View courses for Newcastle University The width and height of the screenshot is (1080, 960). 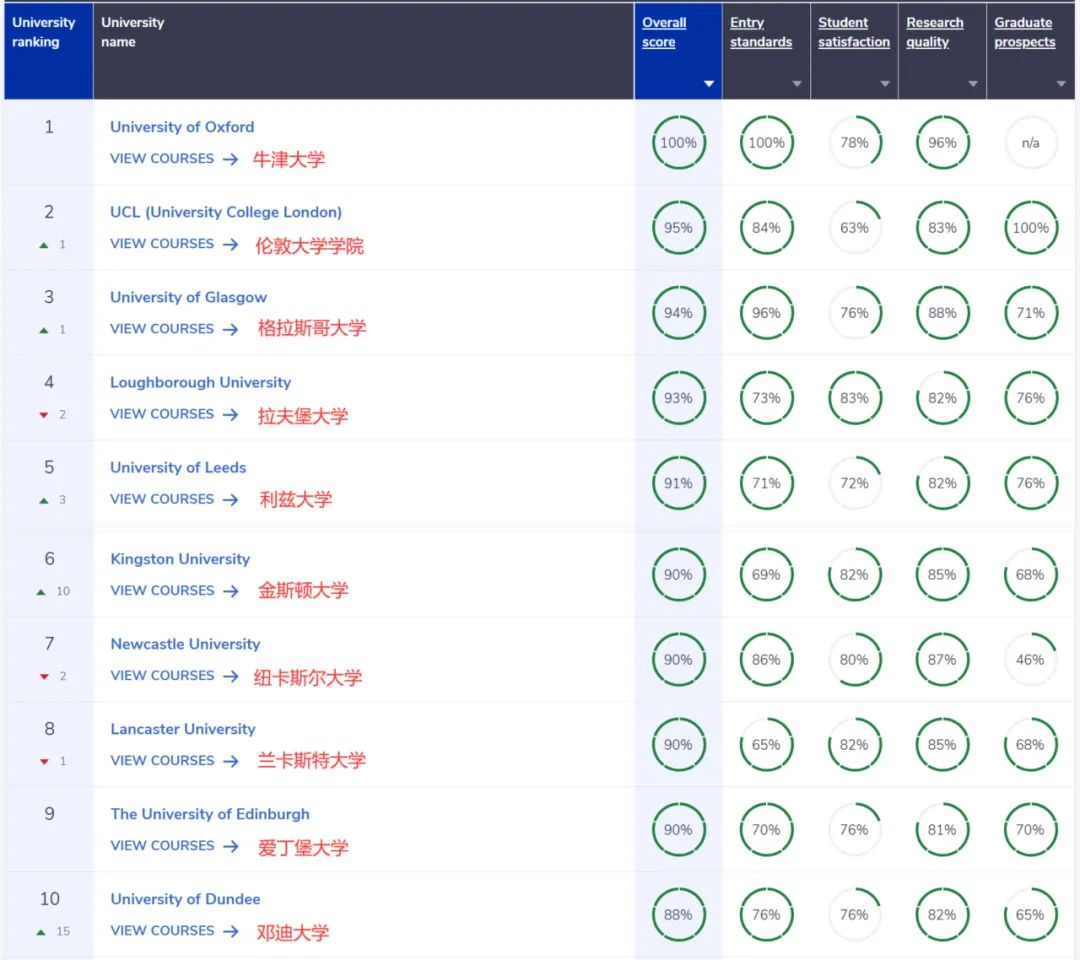174,676
